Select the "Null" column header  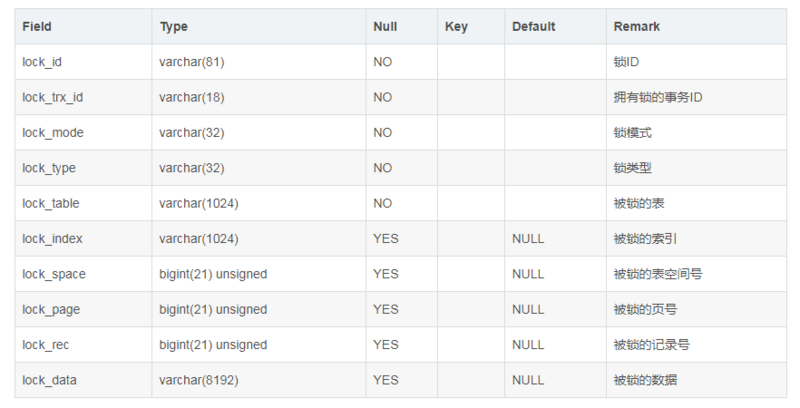385,27
